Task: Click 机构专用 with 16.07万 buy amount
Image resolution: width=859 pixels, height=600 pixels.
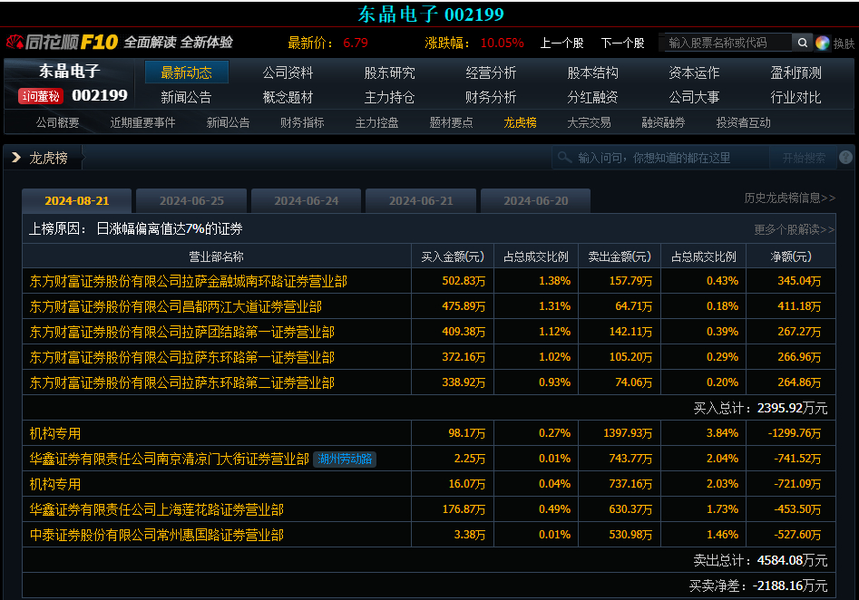Action: pos(55,484)
